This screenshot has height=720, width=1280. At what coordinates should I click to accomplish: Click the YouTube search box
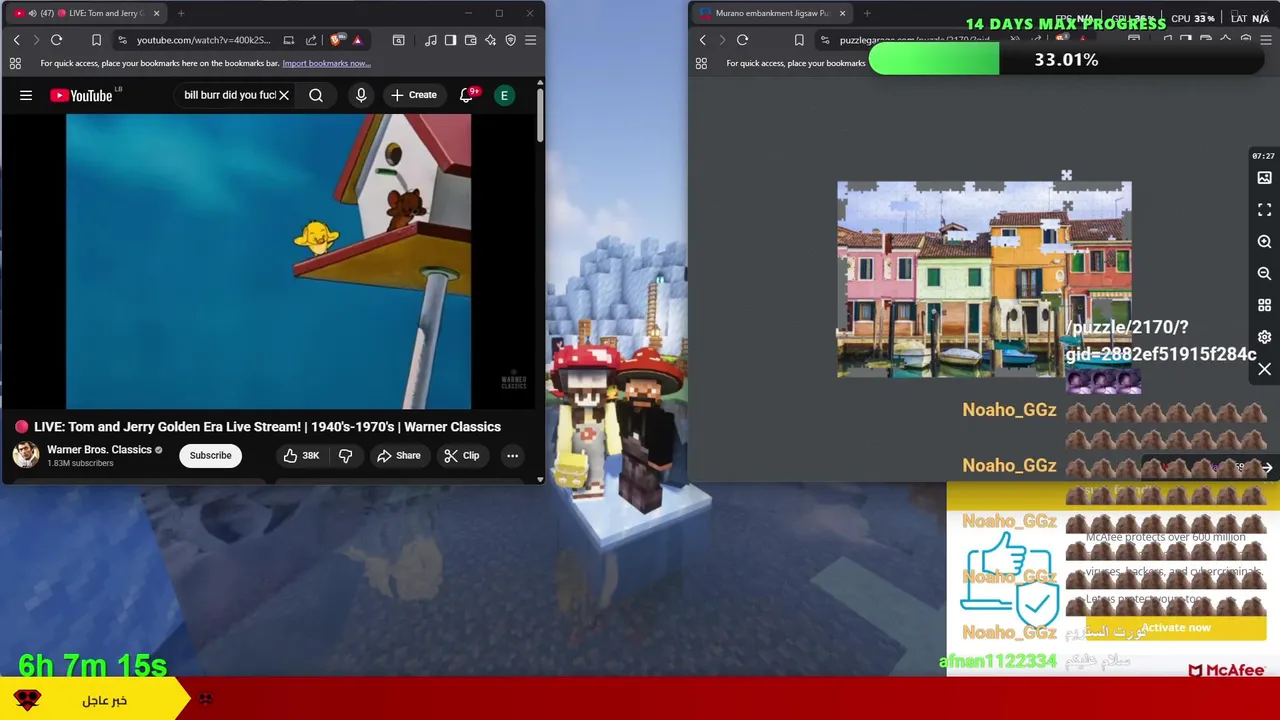coord(228,95)
